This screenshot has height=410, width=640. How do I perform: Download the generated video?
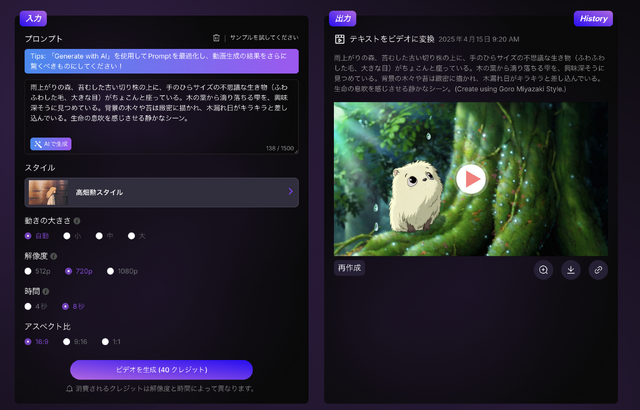[x=570, y=269]
